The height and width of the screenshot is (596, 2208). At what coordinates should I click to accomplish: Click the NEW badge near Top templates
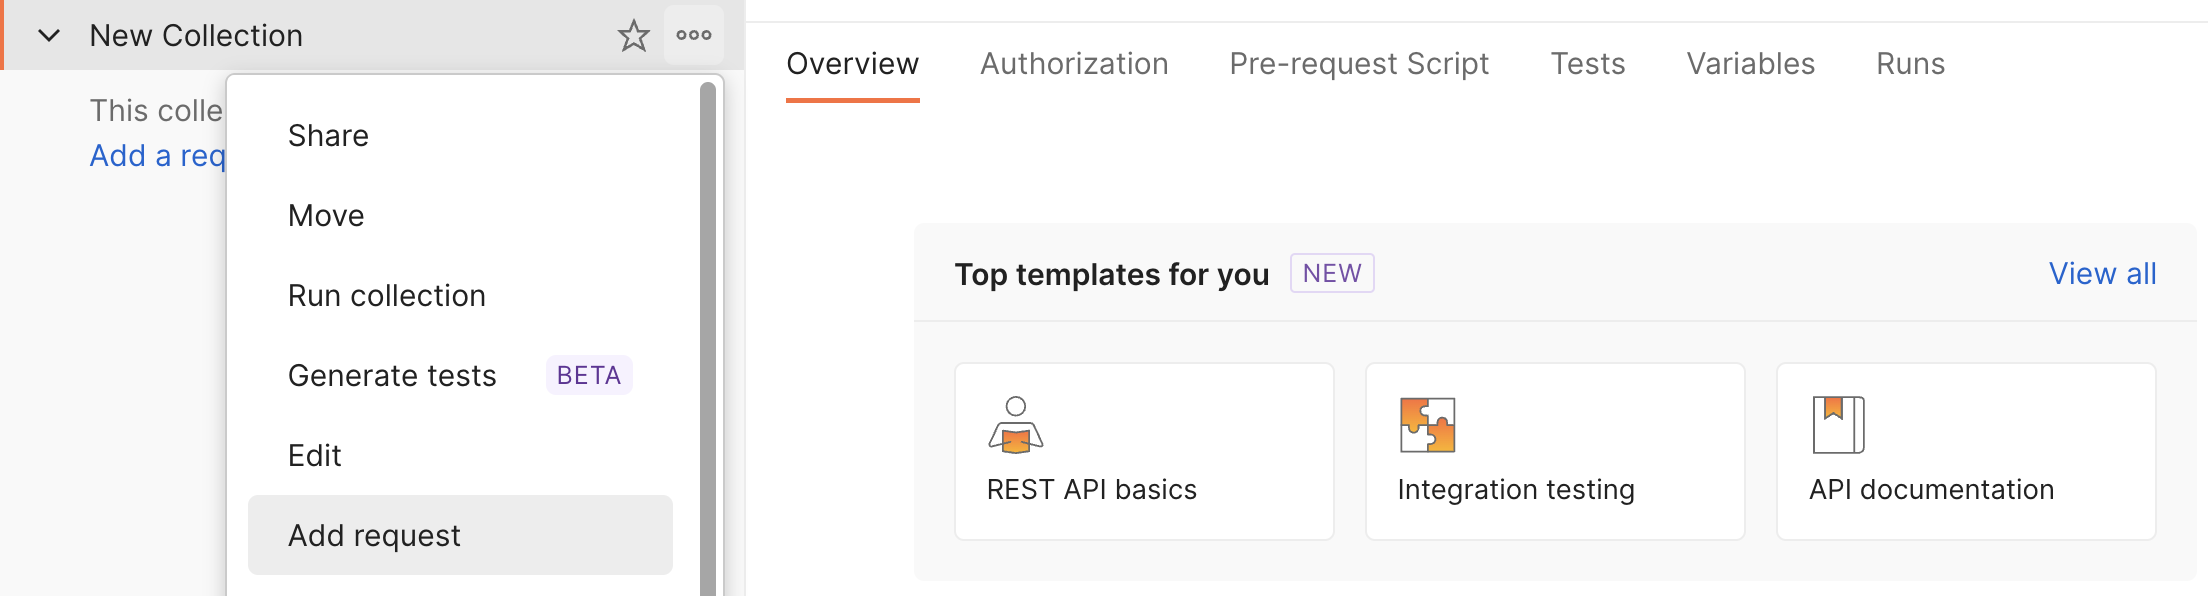point(1332,273)
